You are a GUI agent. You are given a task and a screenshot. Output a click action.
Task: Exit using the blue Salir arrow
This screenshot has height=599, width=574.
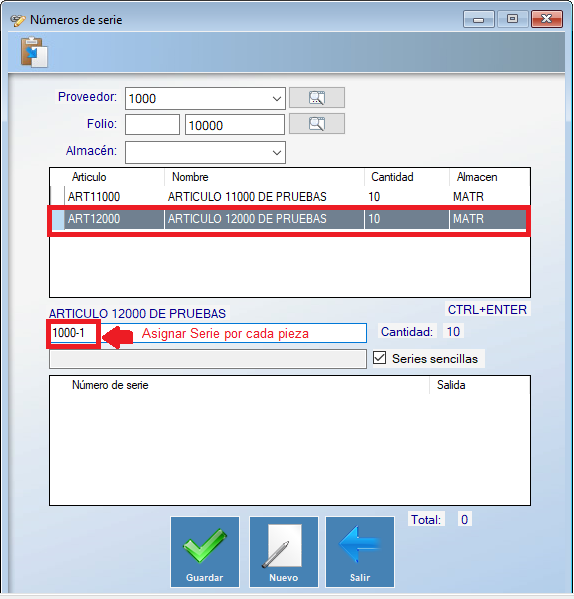point(360,552)
